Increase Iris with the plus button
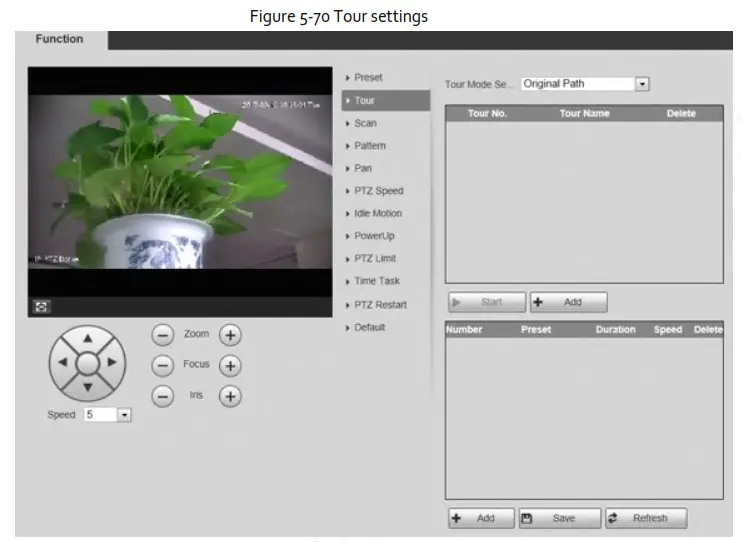 230,396
